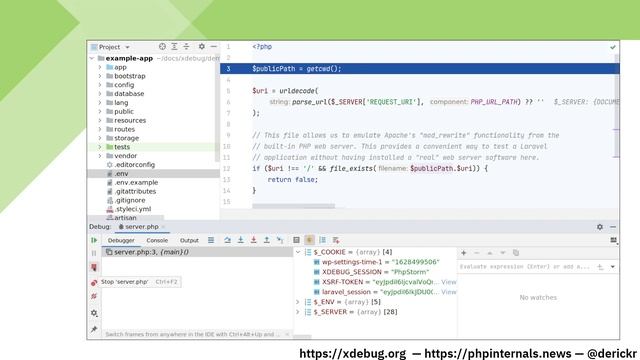Open the Evaluate Expression calculator icon
640x360 pixels.
(x=296, y=240)
